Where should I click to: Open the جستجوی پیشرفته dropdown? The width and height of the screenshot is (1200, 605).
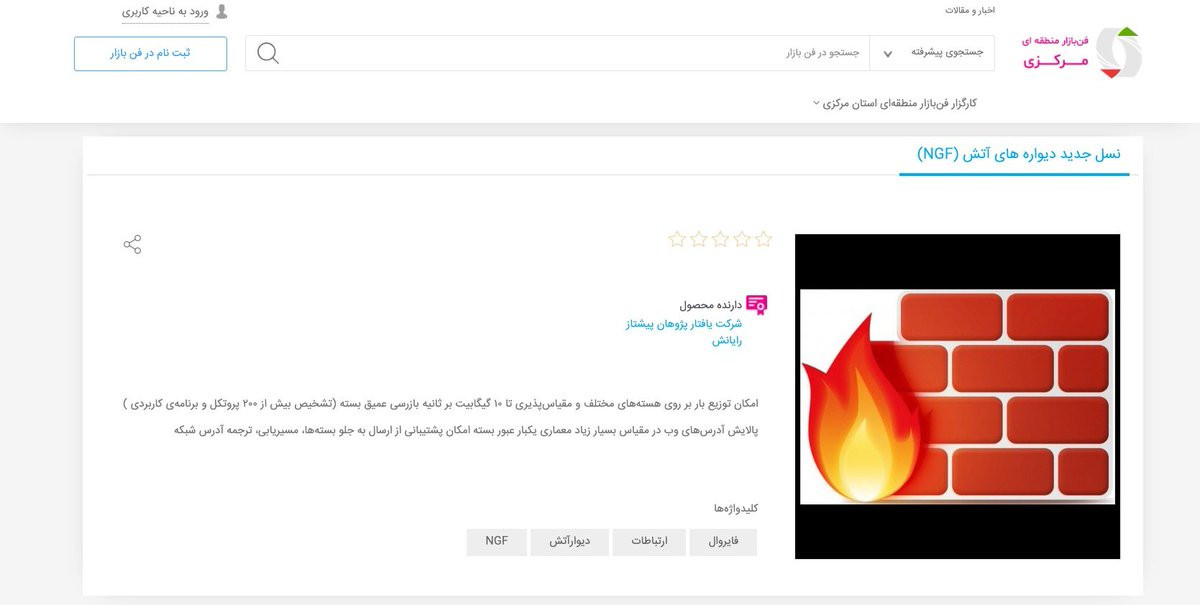[933, 53]
